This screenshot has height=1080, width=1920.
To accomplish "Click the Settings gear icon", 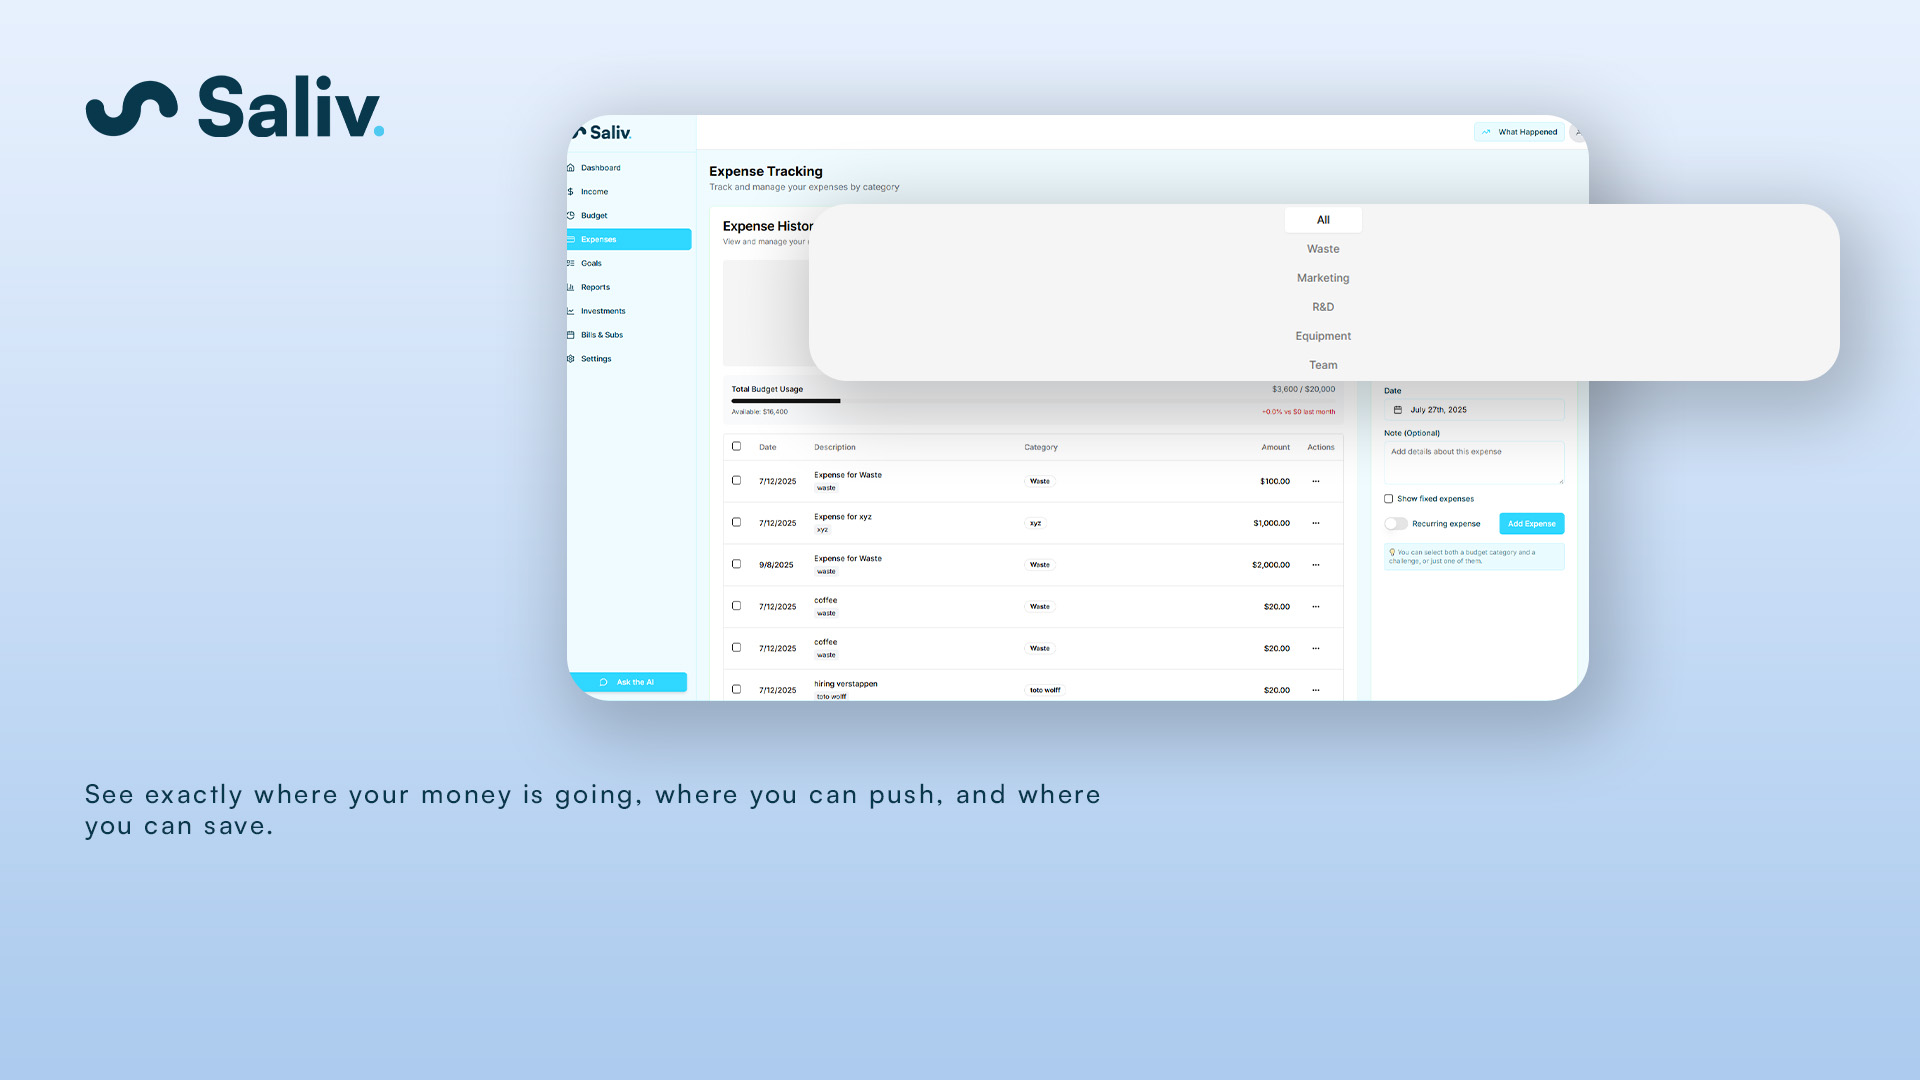I will pyautogui.click(x=571, y=359).
